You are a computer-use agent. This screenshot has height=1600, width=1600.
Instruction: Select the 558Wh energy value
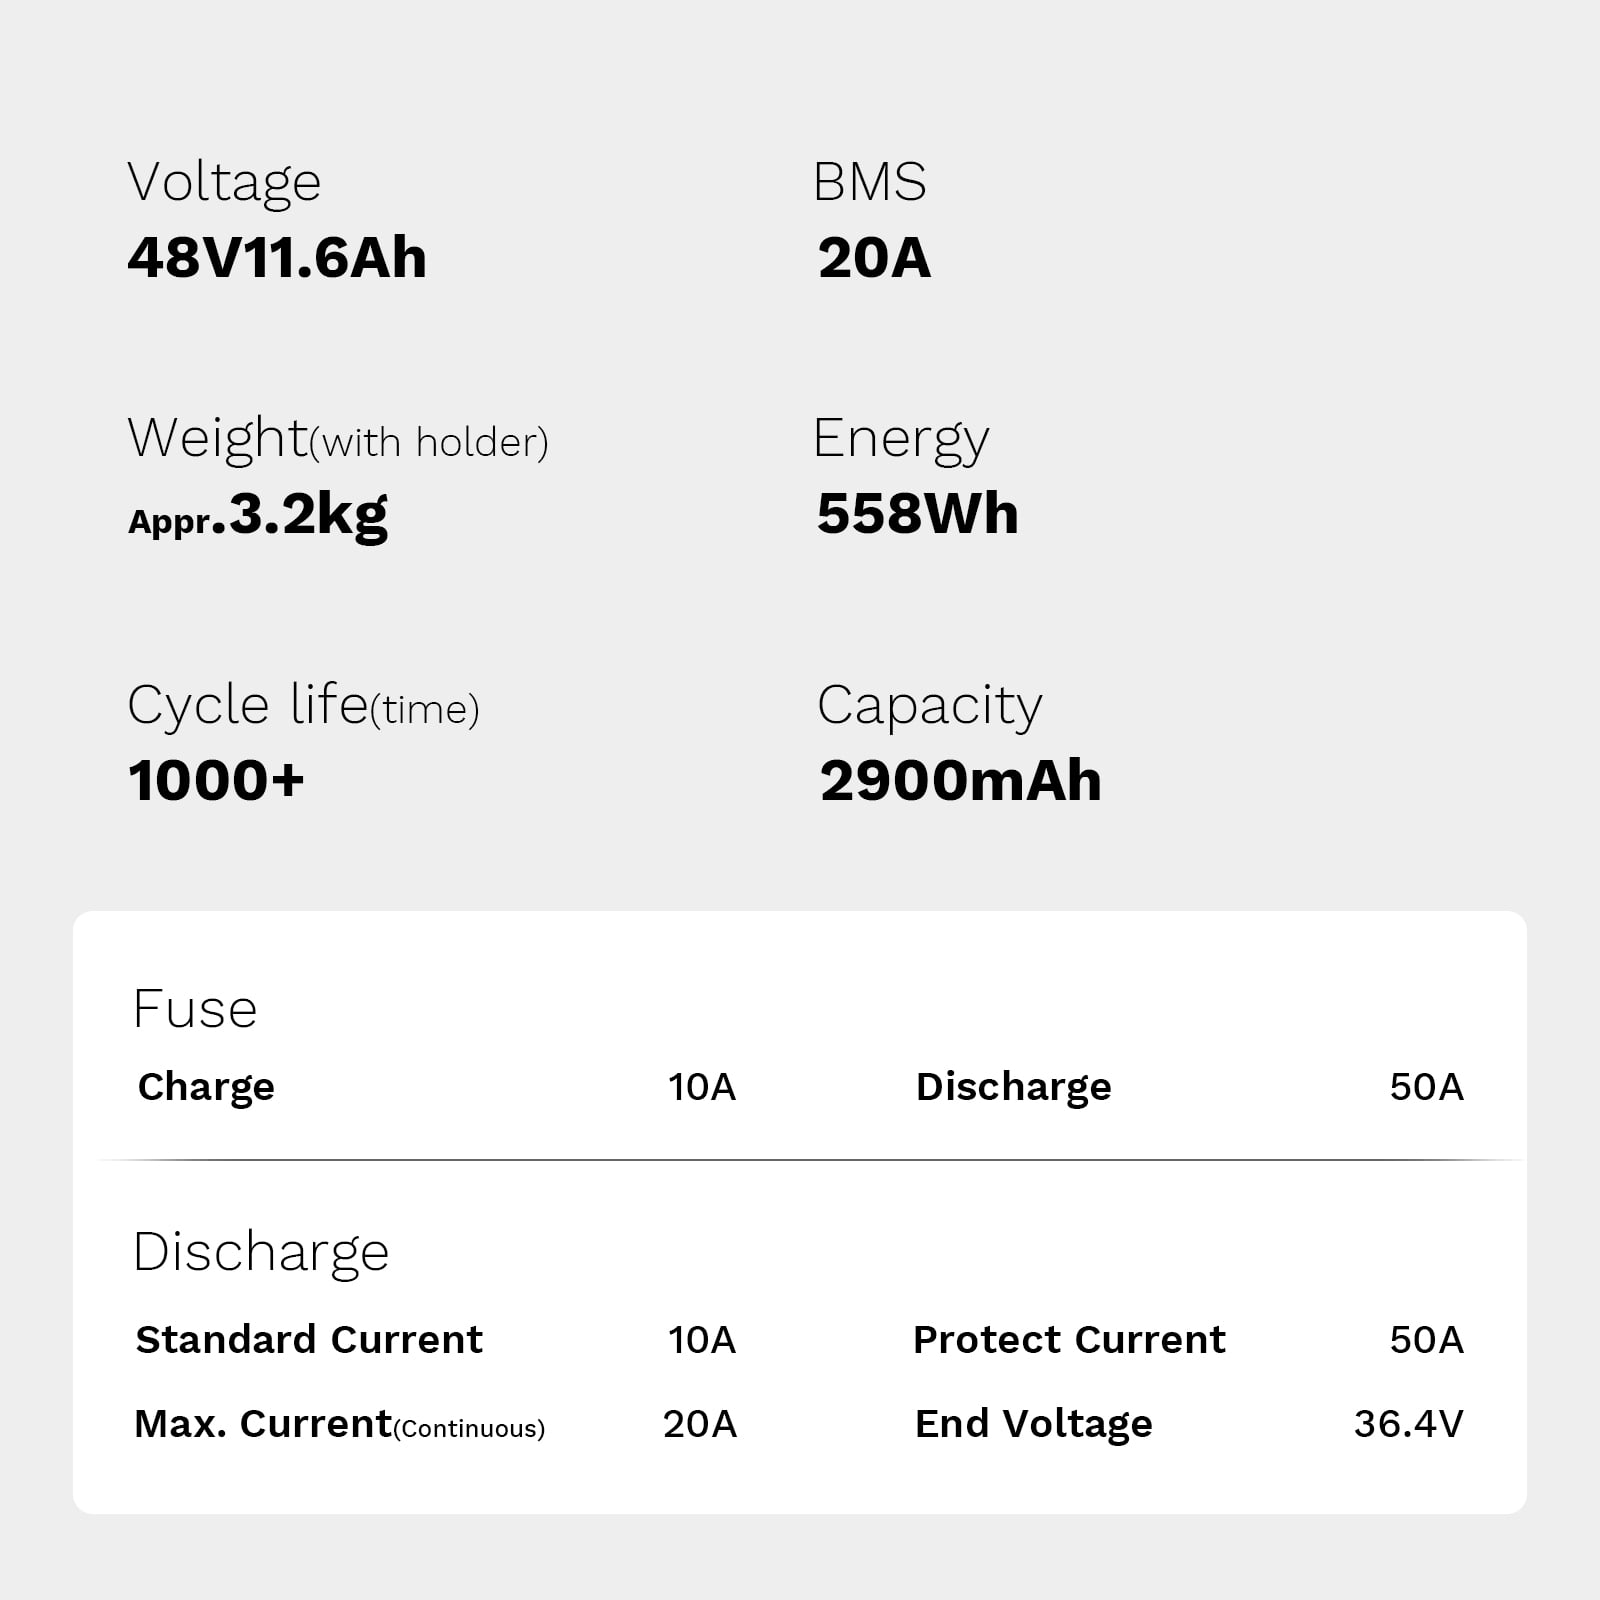tap(917, 514)
